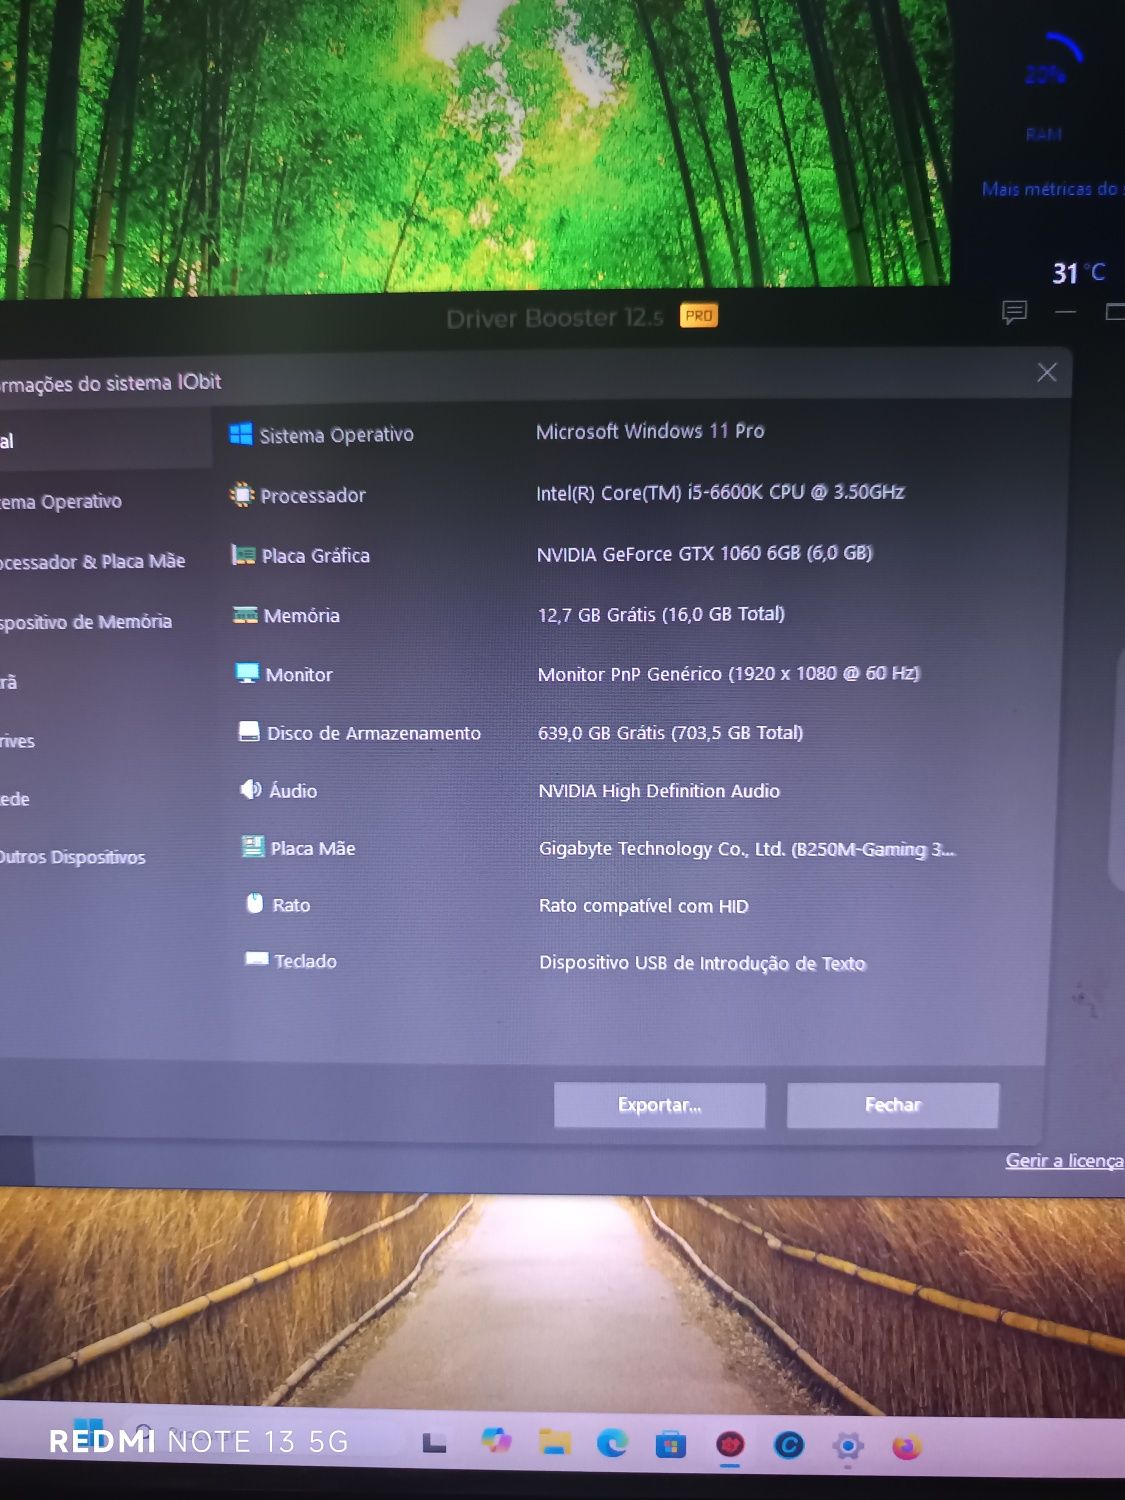This screenshot has width=1125, height=1500.
Task: Click the display icon beside Monitor
Action: pos(247,673)
